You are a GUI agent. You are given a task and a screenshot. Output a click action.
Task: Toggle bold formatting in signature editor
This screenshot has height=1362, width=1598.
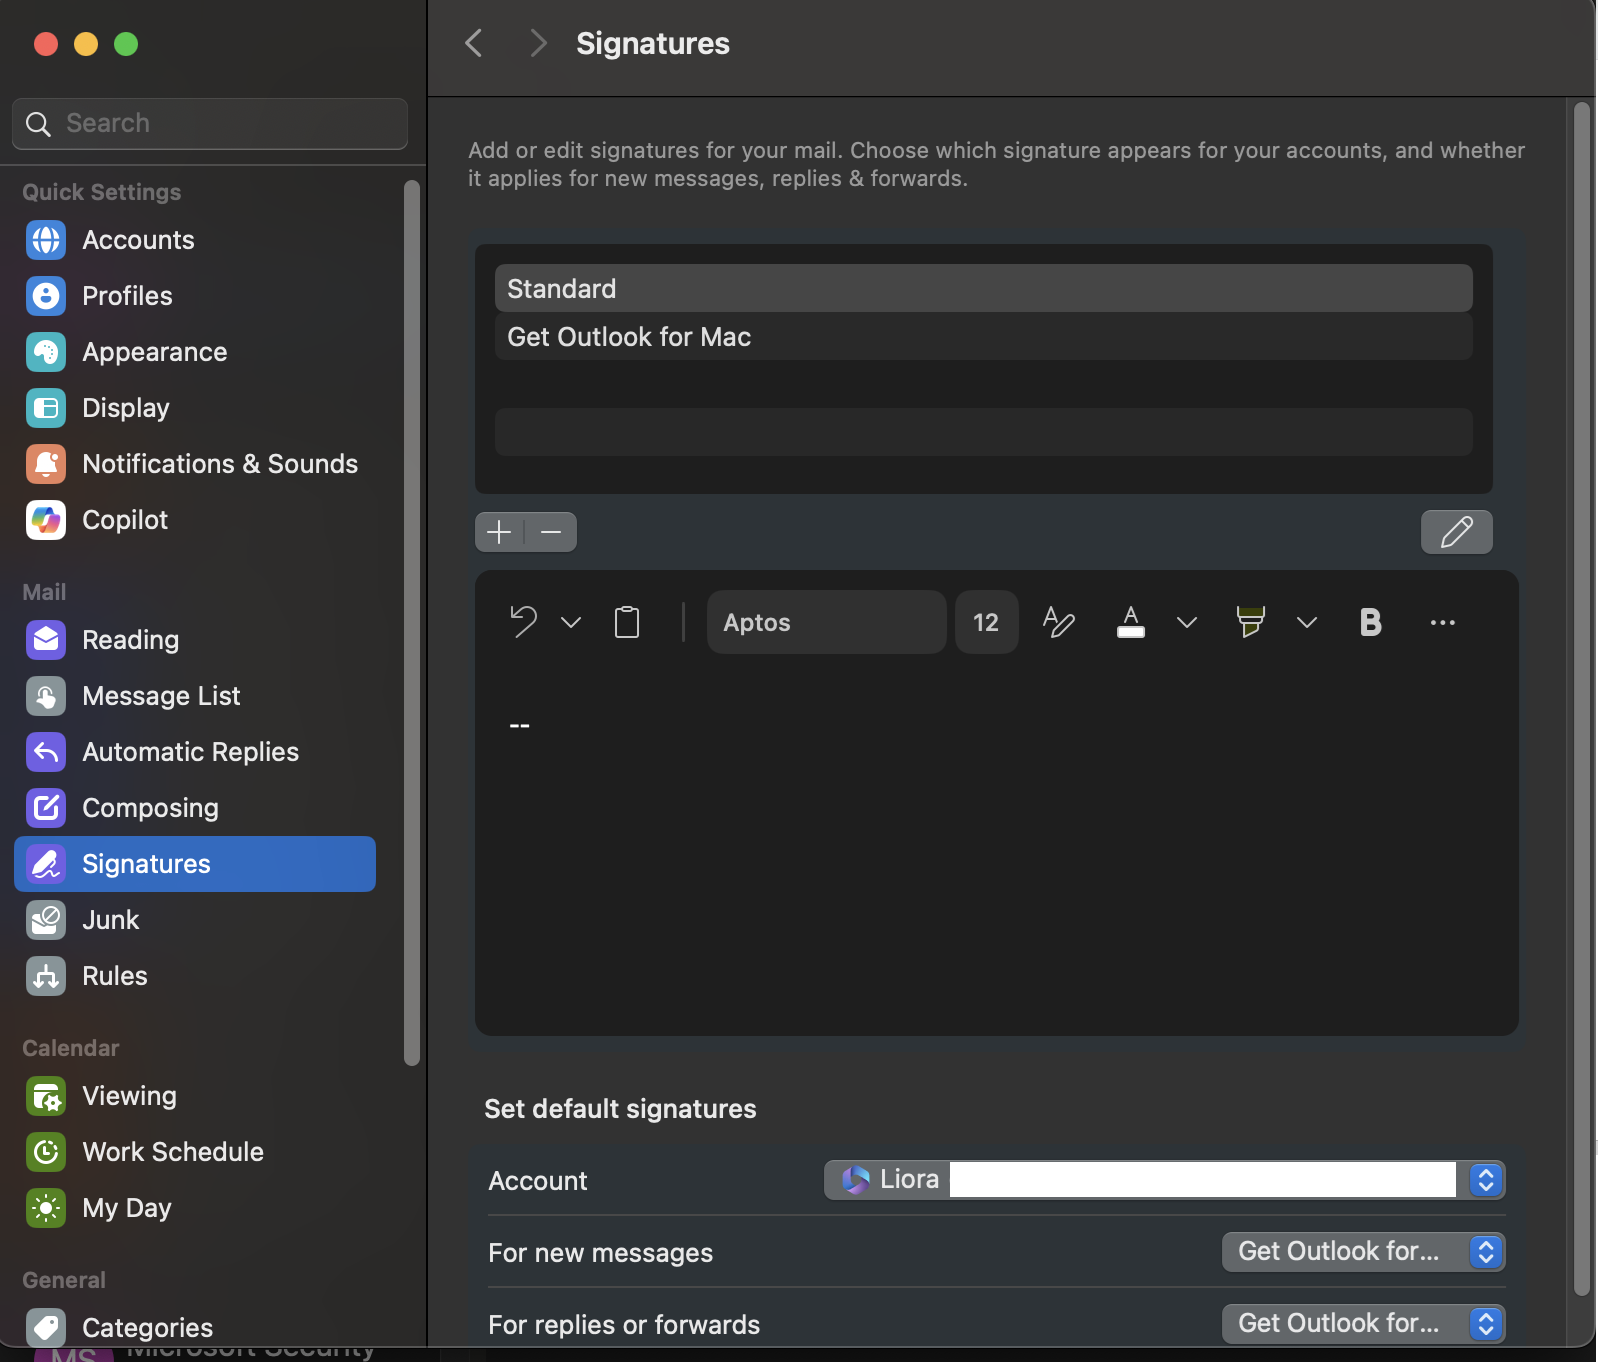point(1371,622)
